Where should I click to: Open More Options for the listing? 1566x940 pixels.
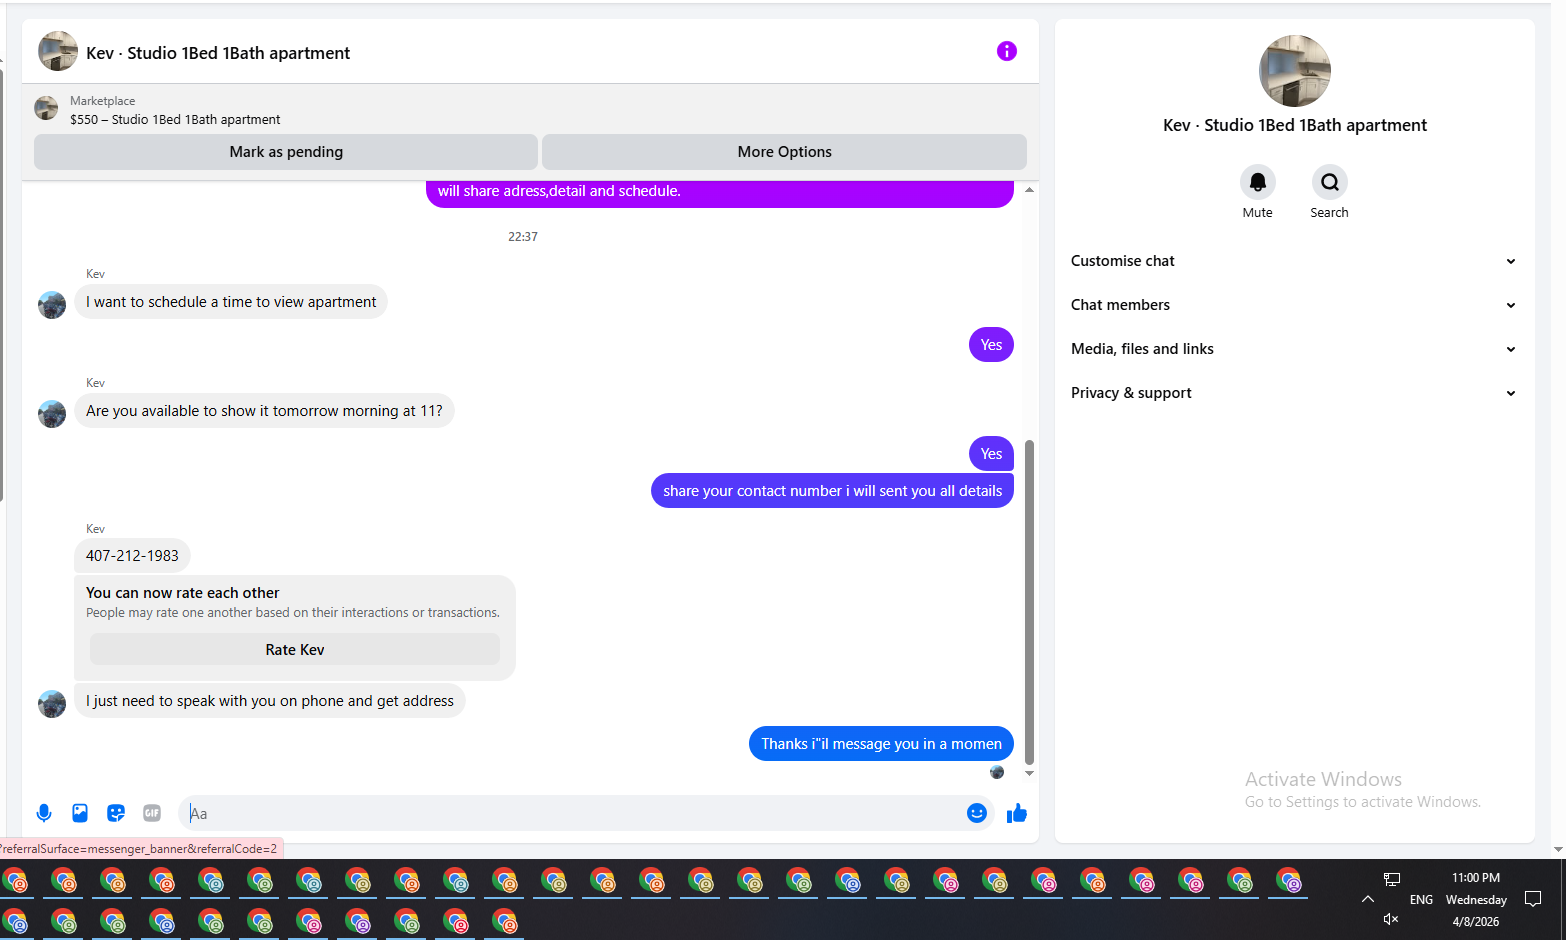click(x=784, y=152)
